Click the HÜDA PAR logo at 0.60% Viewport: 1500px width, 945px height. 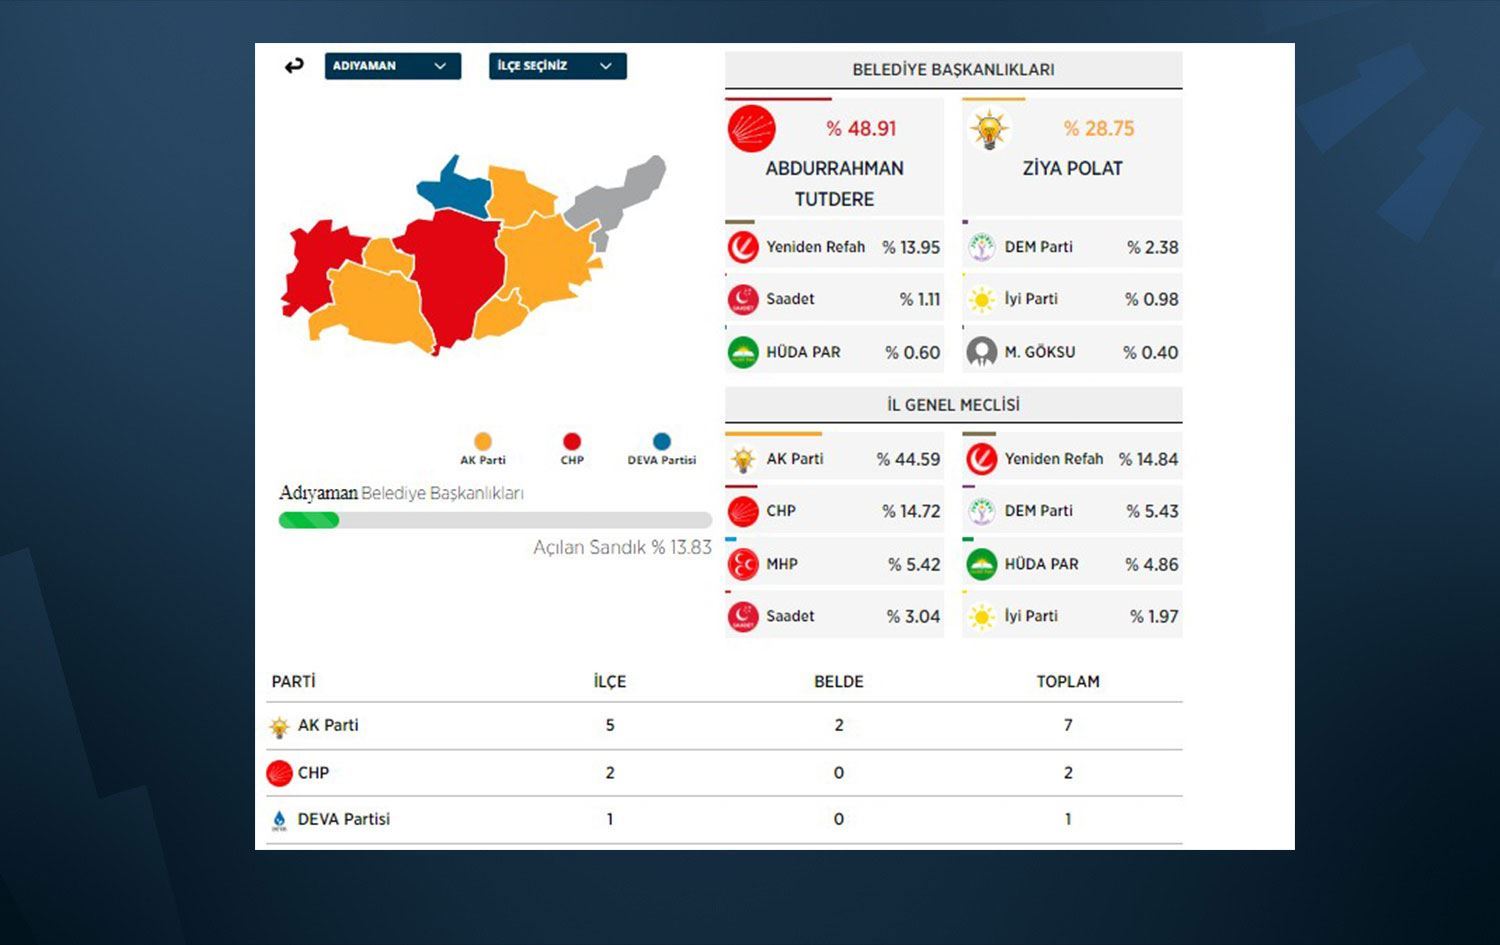tap(743, 352)
